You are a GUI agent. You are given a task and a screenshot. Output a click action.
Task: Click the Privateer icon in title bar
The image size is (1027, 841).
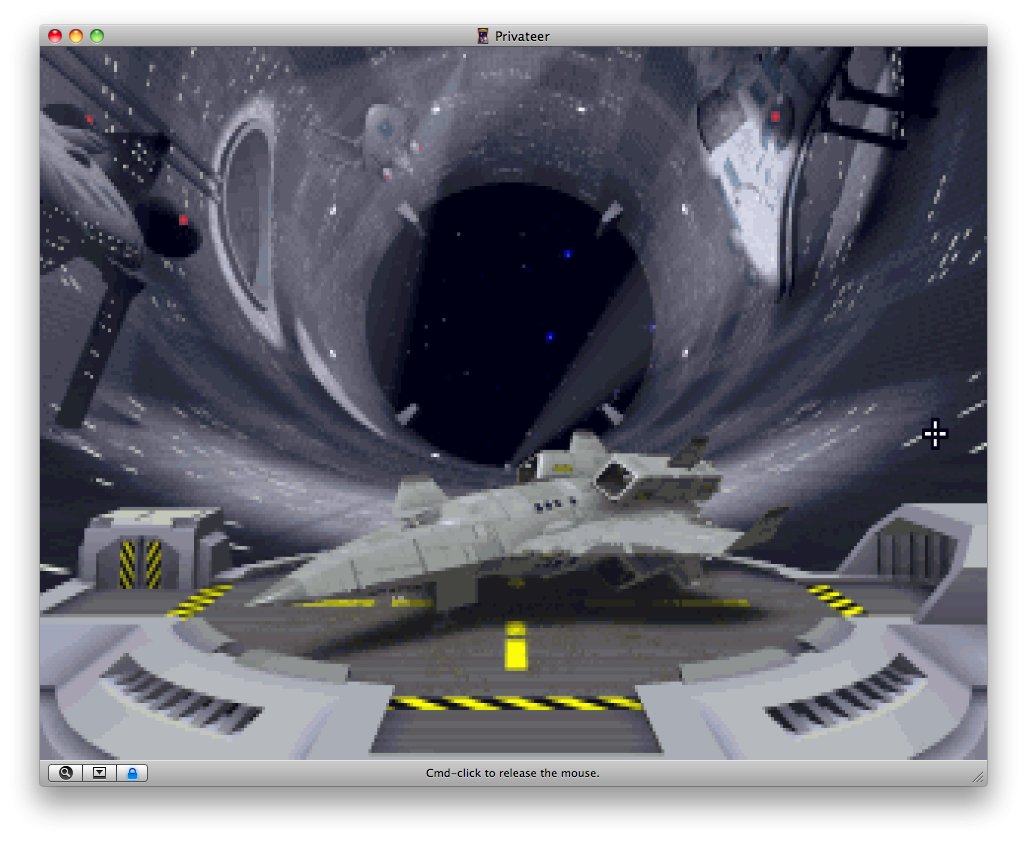tap(483, 36)
